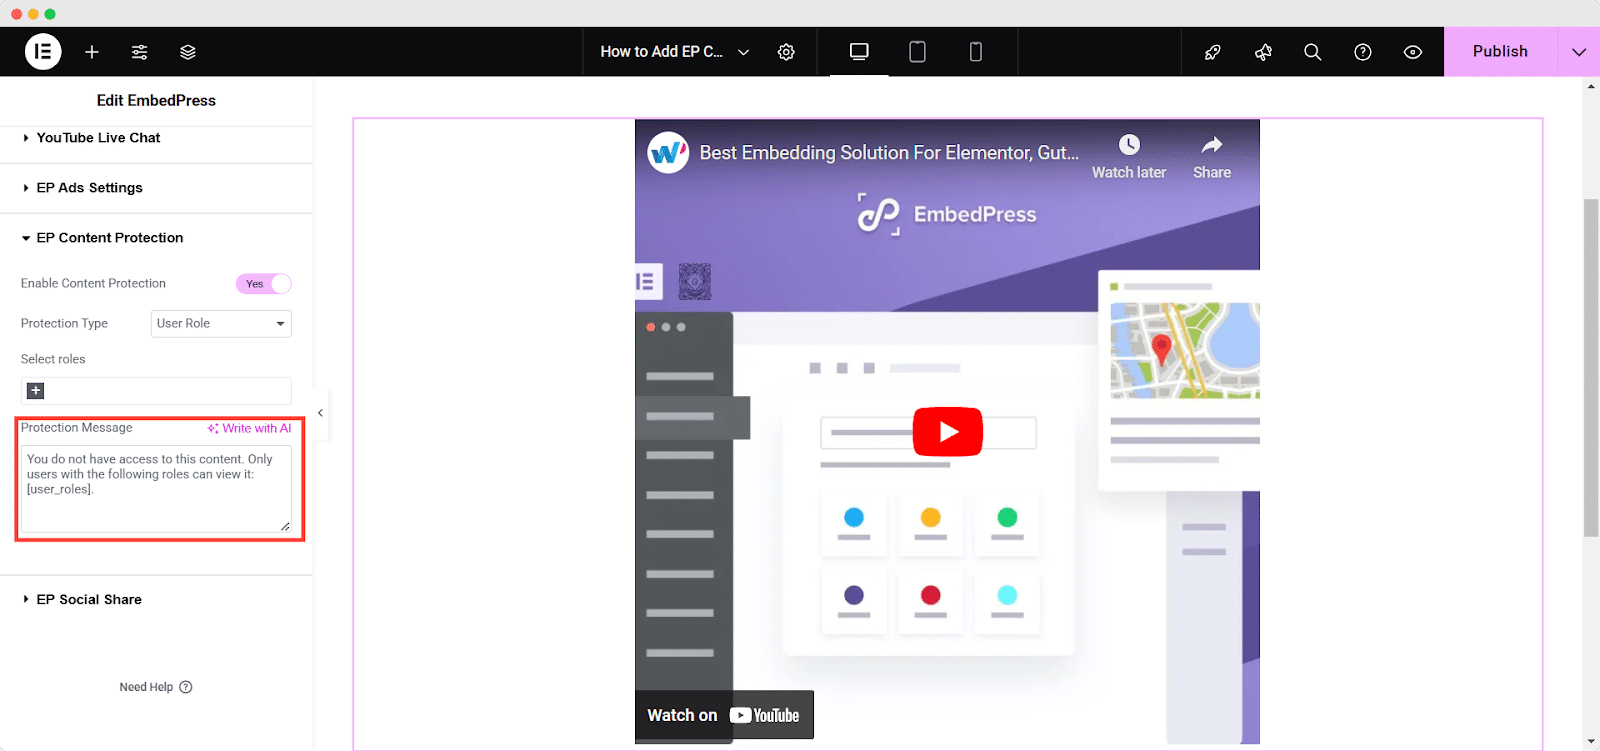Open the rocket launch icon
Viewport: 1600px width, 751px height.
[1213, 52]
